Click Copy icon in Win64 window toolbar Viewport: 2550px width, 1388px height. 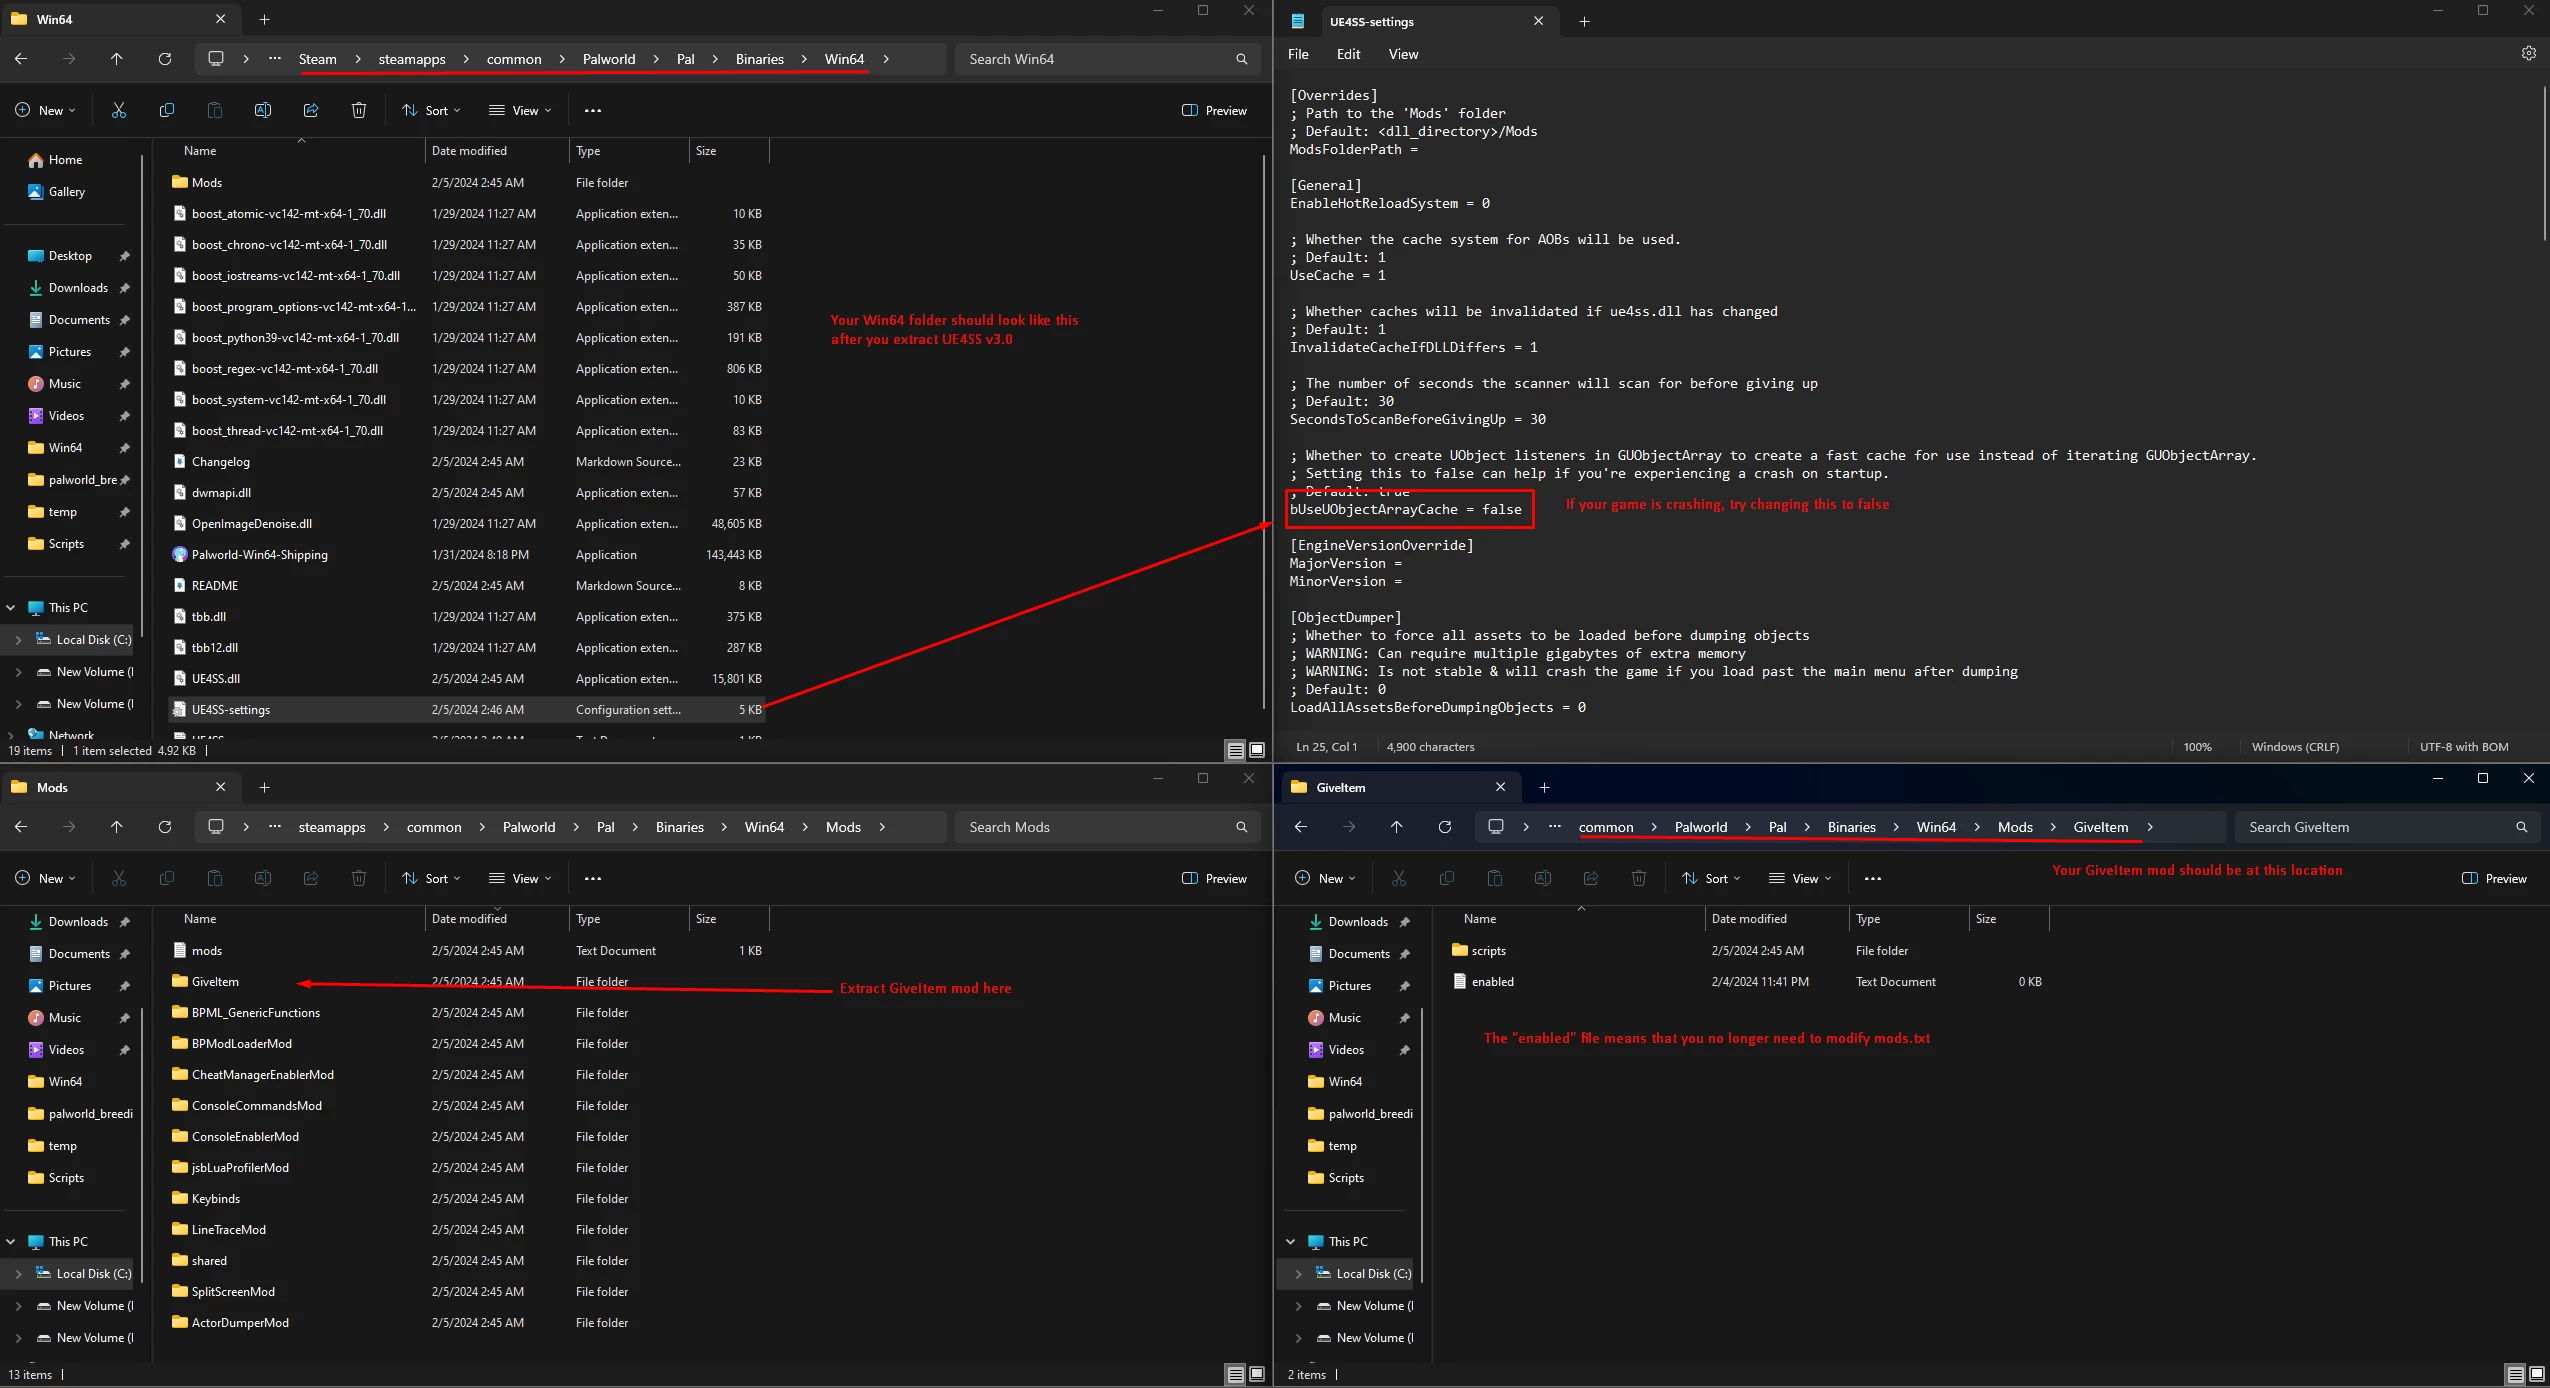coord(167,111)
